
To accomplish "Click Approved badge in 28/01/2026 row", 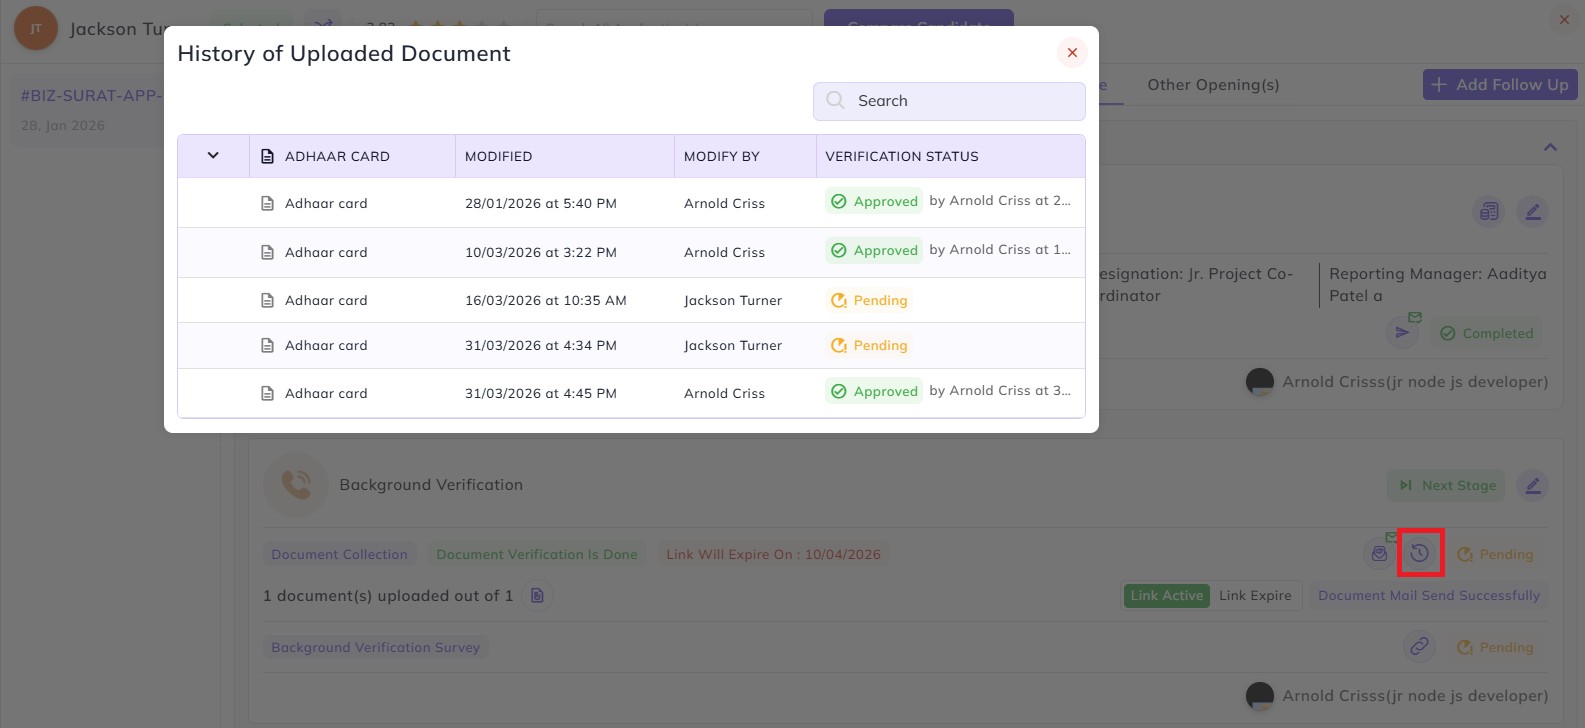I will click(x=874, y=201).
